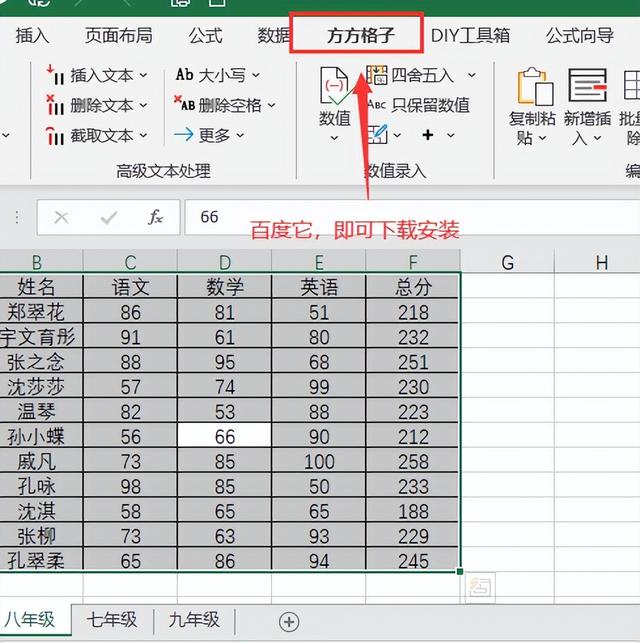
Task: Select the name cell 郑翠花
Action: (x=41, y=312)
